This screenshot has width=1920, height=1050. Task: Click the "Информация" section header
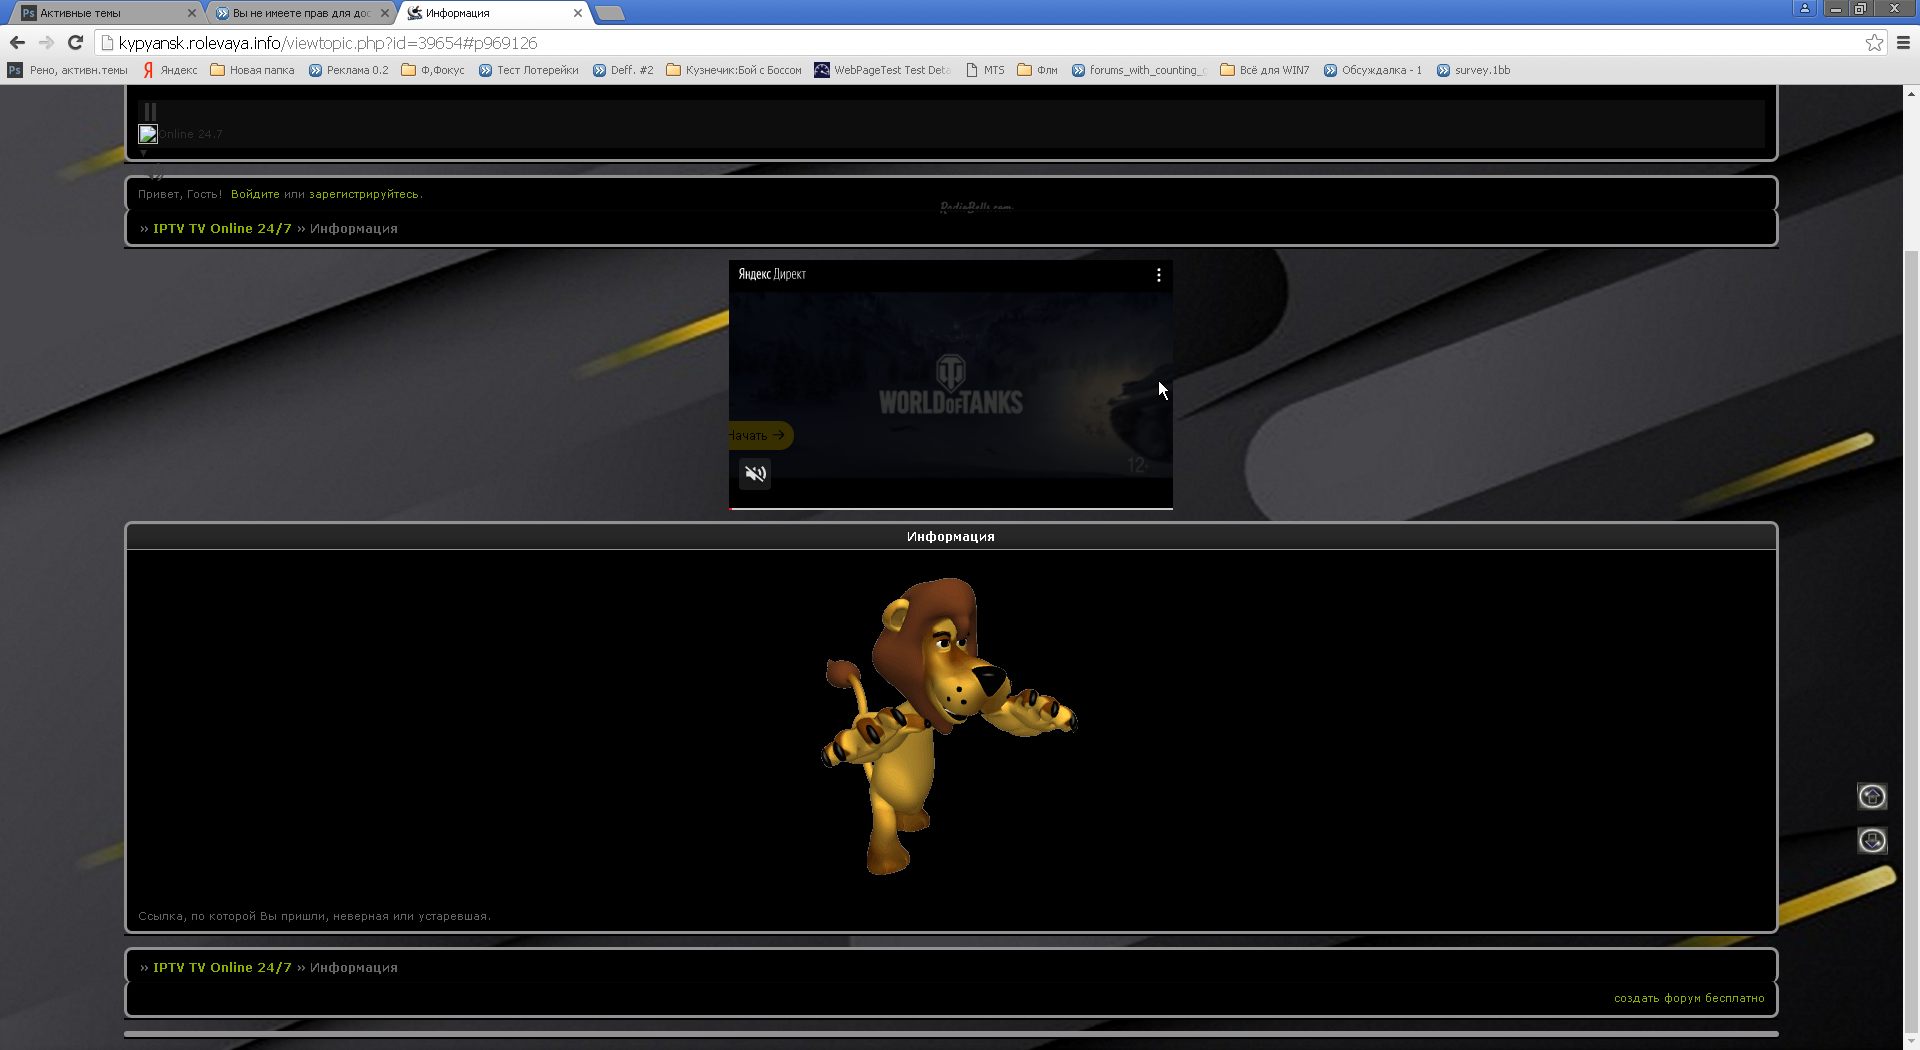point(950,537)
